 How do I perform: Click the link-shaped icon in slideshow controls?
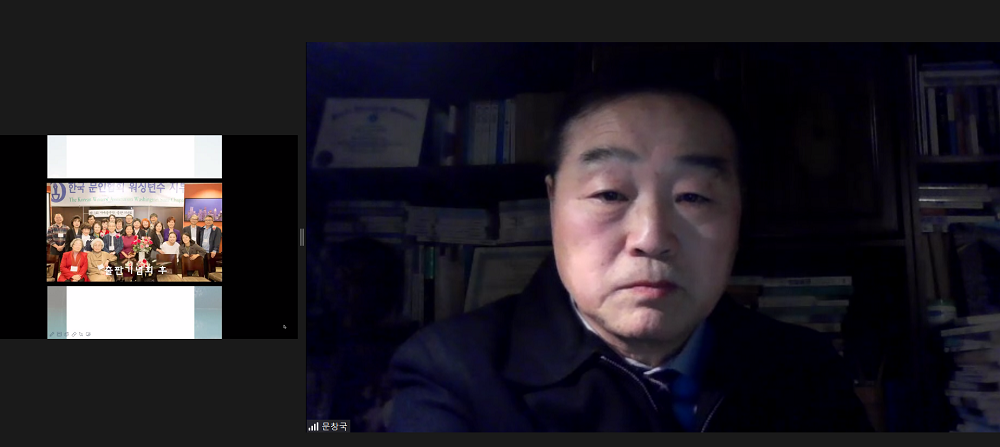coord(72,333)
